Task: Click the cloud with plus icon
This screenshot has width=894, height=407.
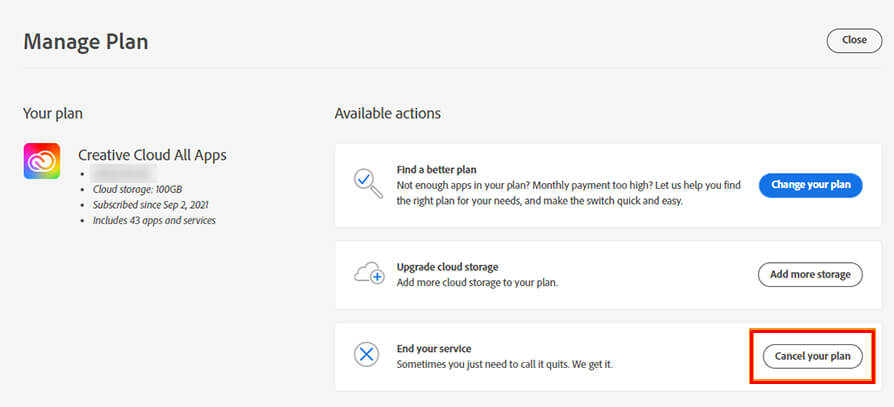Action: 367,274
